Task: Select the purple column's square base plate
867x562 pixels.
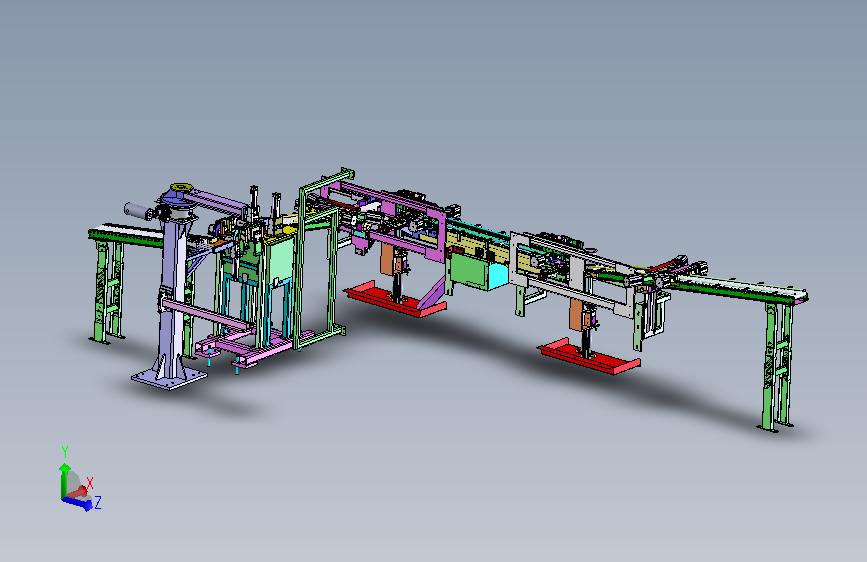Action: (x=169, y=377)
